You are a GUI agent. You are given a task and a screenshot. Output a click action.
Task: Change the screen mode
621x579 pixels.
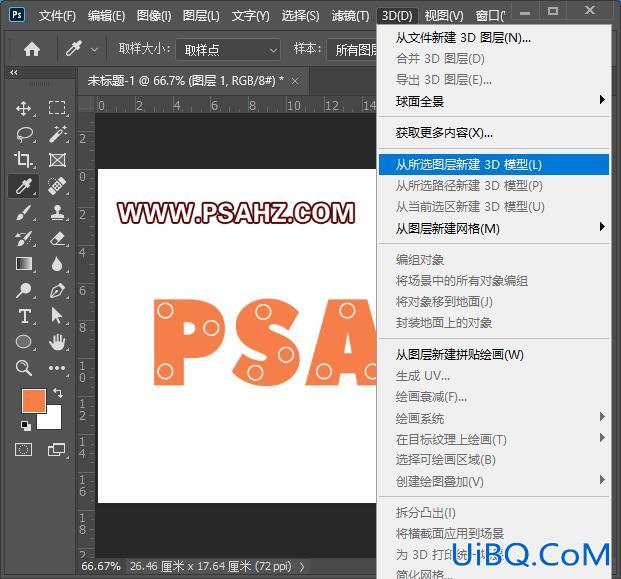click(57, 449)
